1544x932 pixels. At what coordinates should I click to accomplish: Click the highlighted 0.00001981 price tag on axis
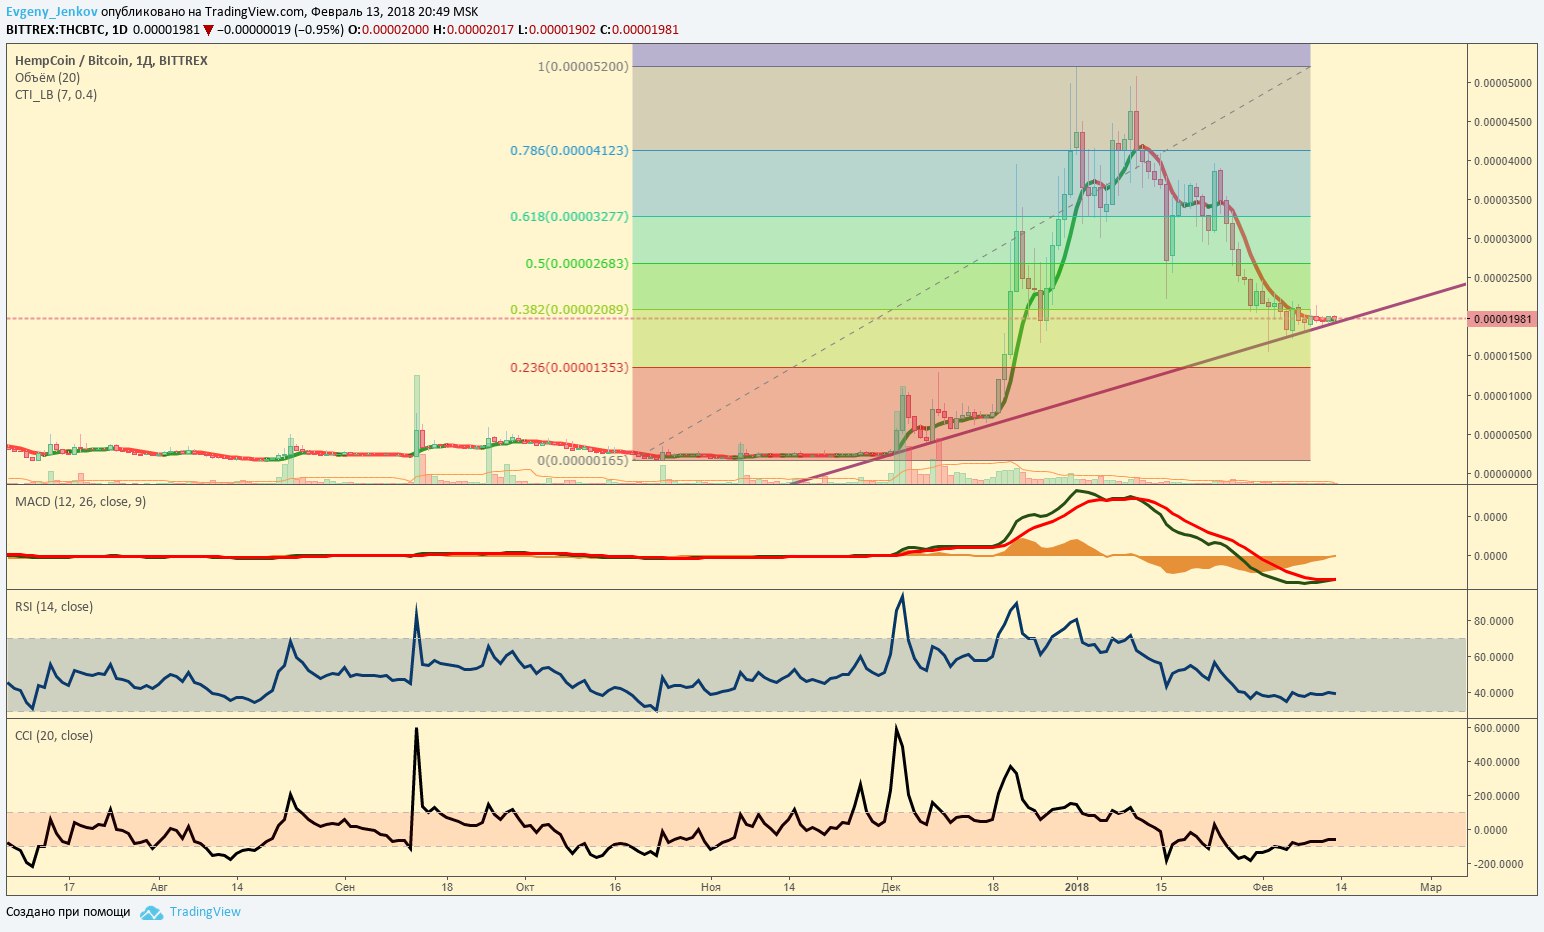1503,319
